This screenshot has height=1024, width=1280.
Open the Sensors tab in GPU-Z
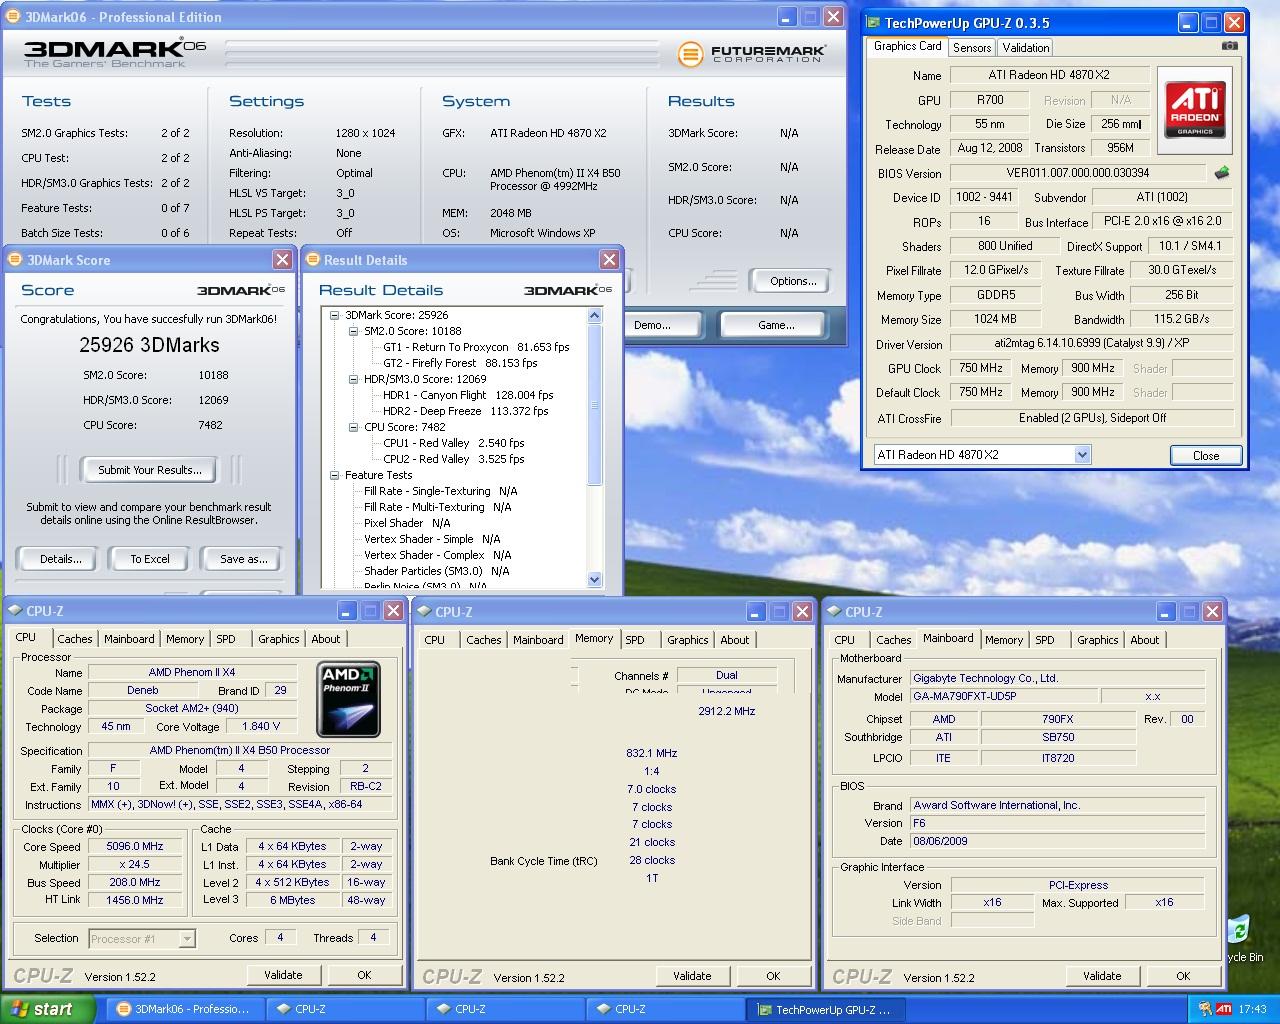[x=972, y=47]
